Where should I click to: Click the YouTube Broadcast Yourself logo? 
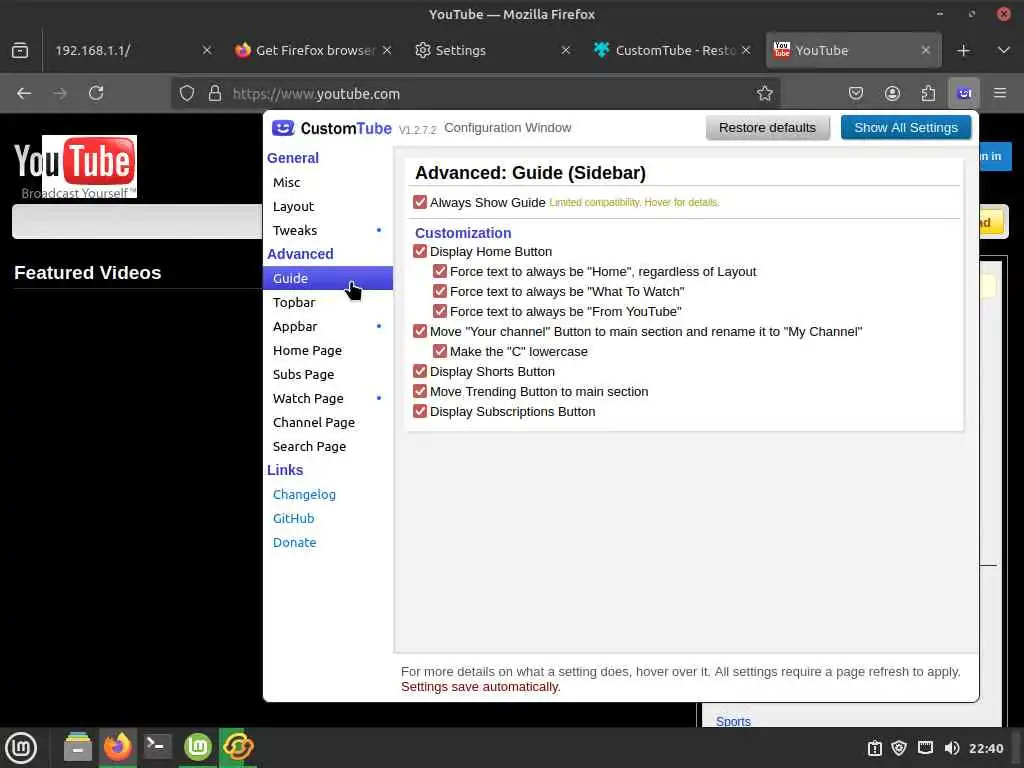(76, 167)
